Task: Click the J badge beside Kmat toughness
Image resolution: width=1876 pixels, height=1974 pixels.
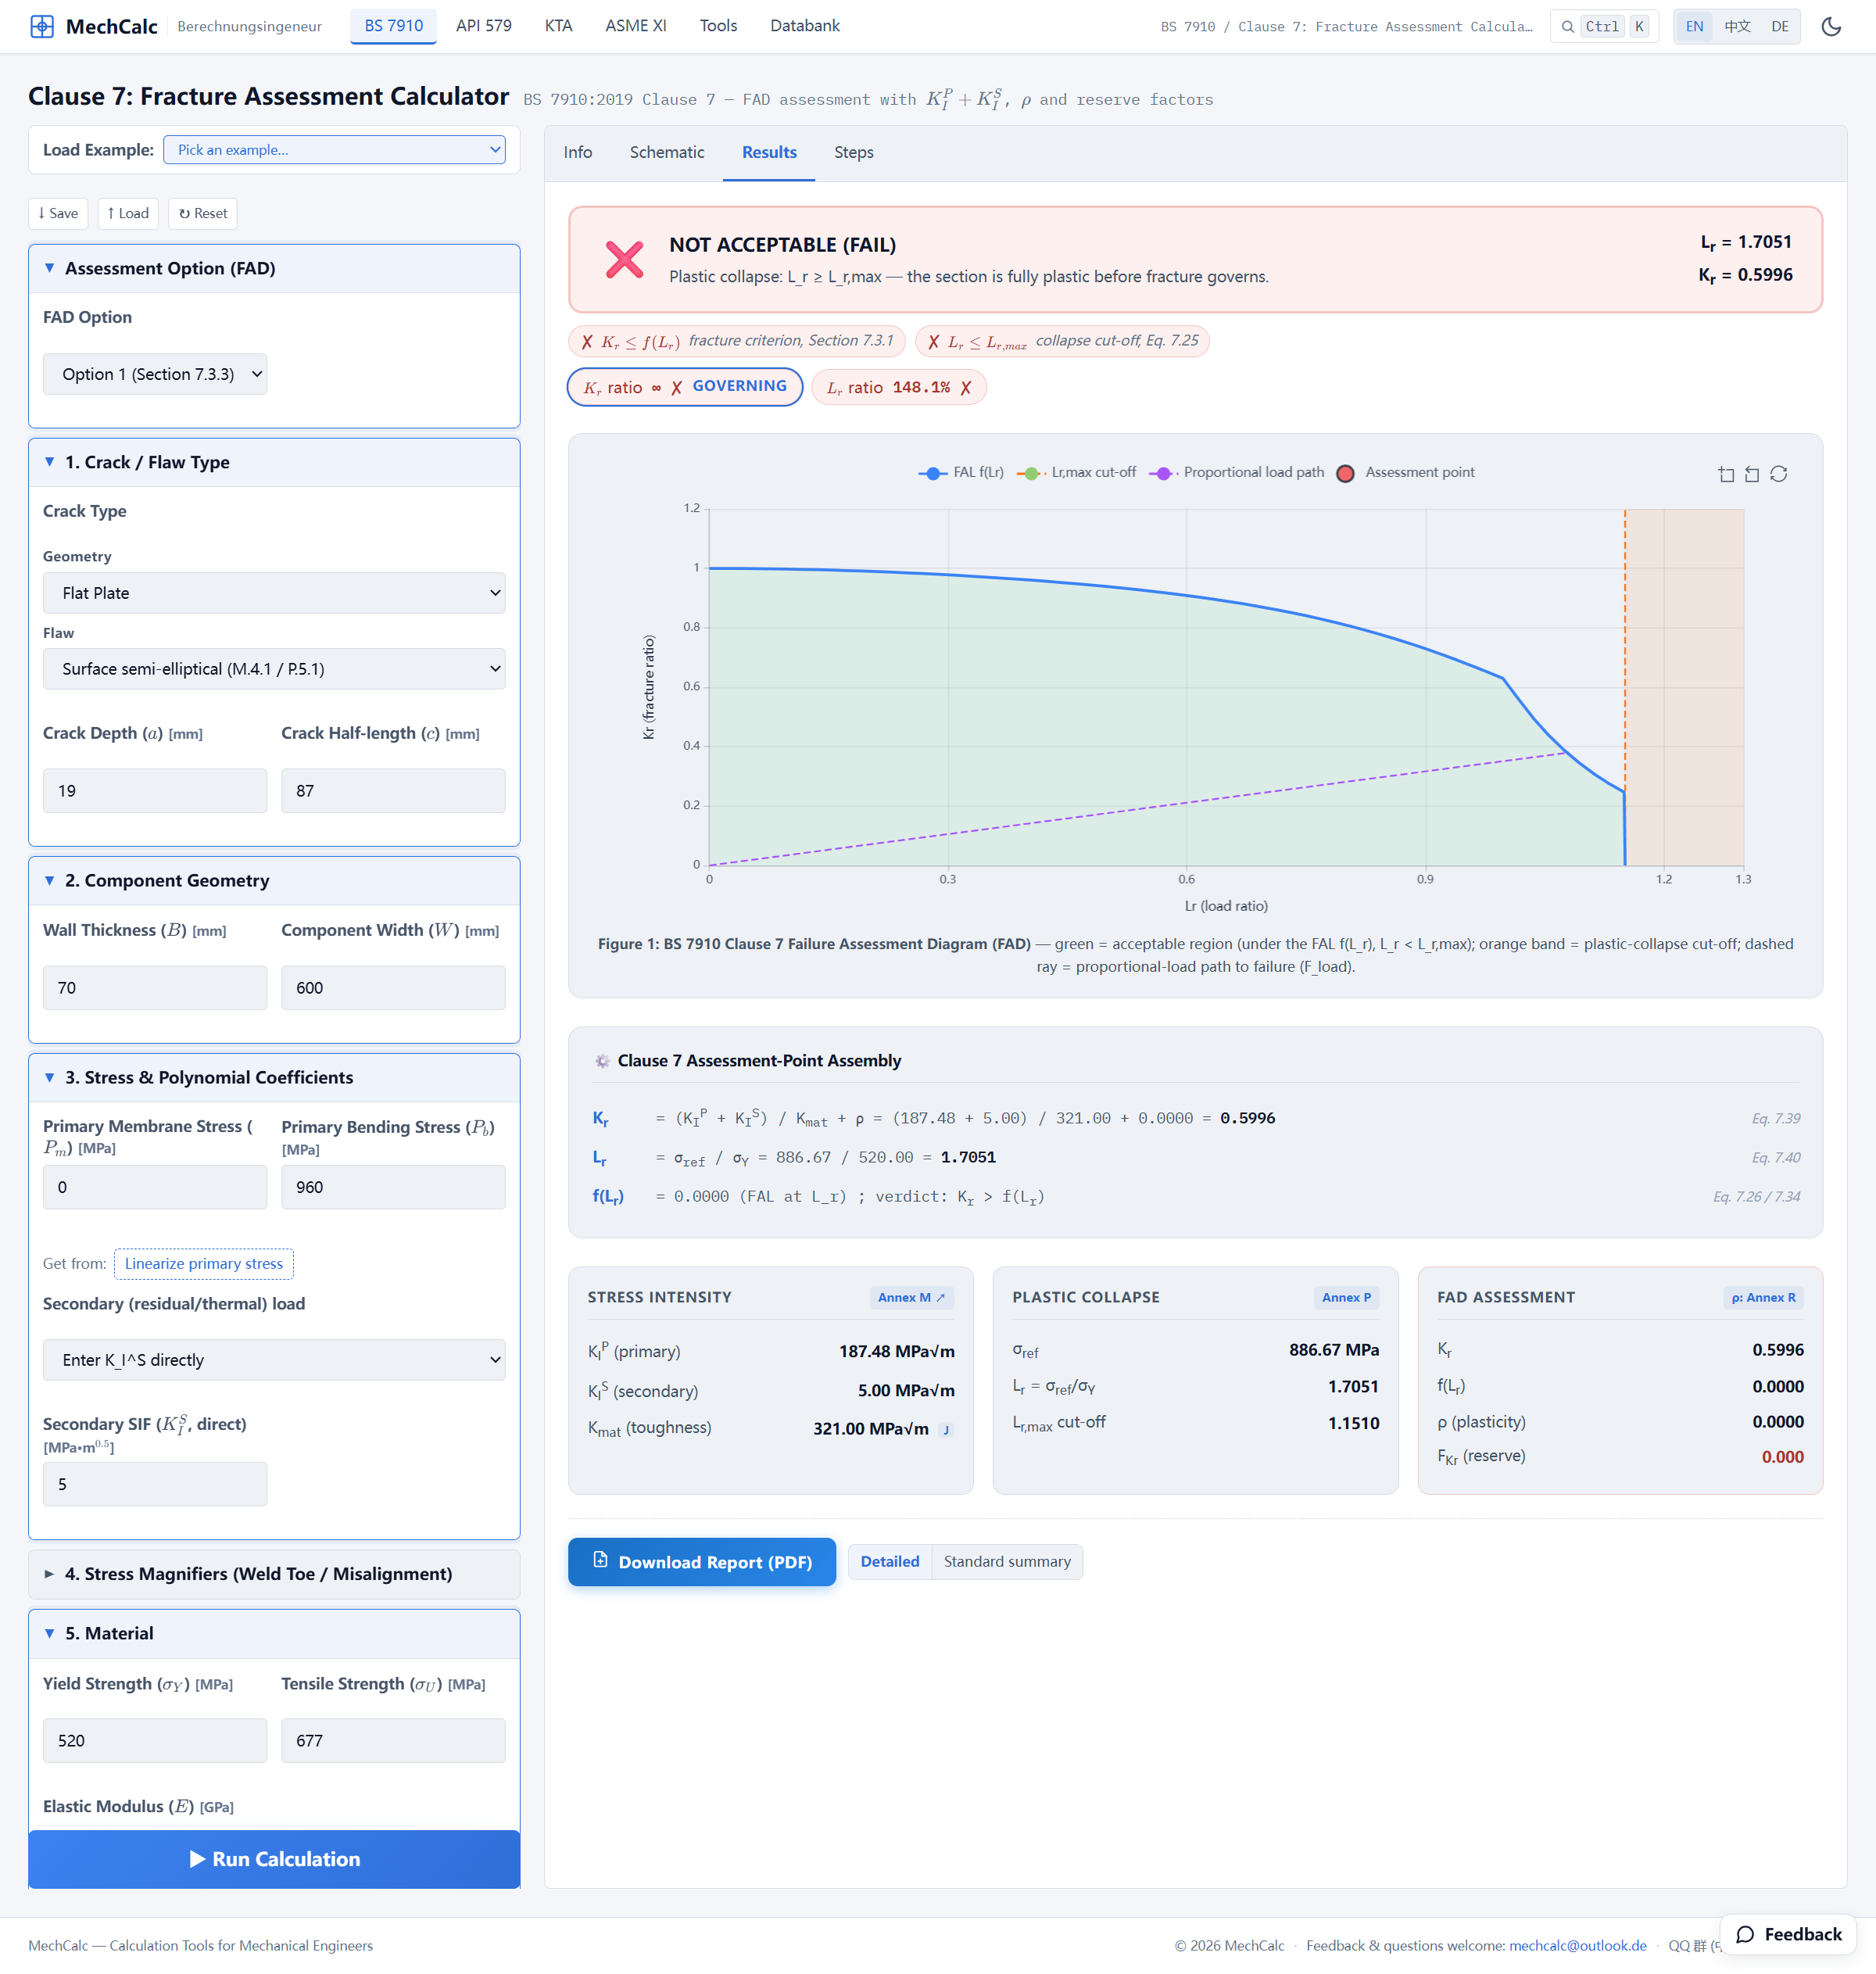Action: (946, 1430)
